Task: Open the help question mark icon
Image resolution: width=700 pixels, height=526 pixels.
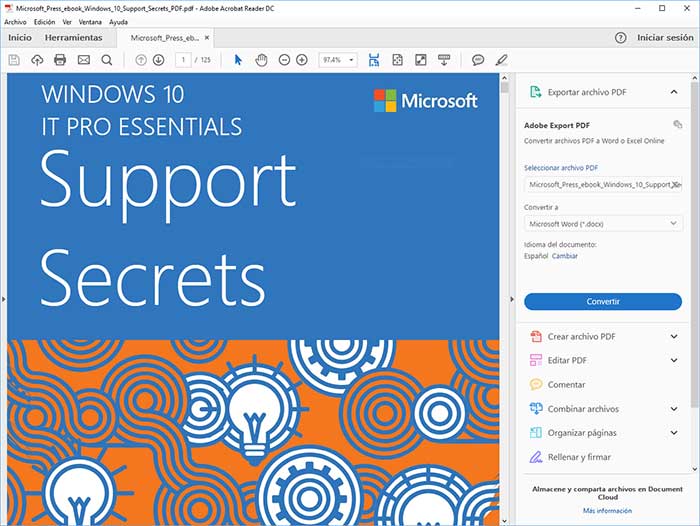Action: [x=621, y=38]
